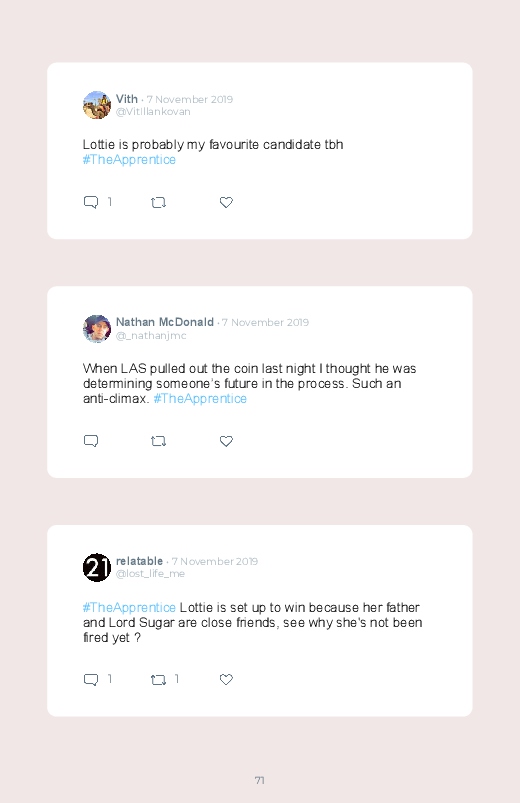
Task: Retweet Nathan McDonald's anti-climax tweet
Action: pyautogui.click(x=158, y=441)
